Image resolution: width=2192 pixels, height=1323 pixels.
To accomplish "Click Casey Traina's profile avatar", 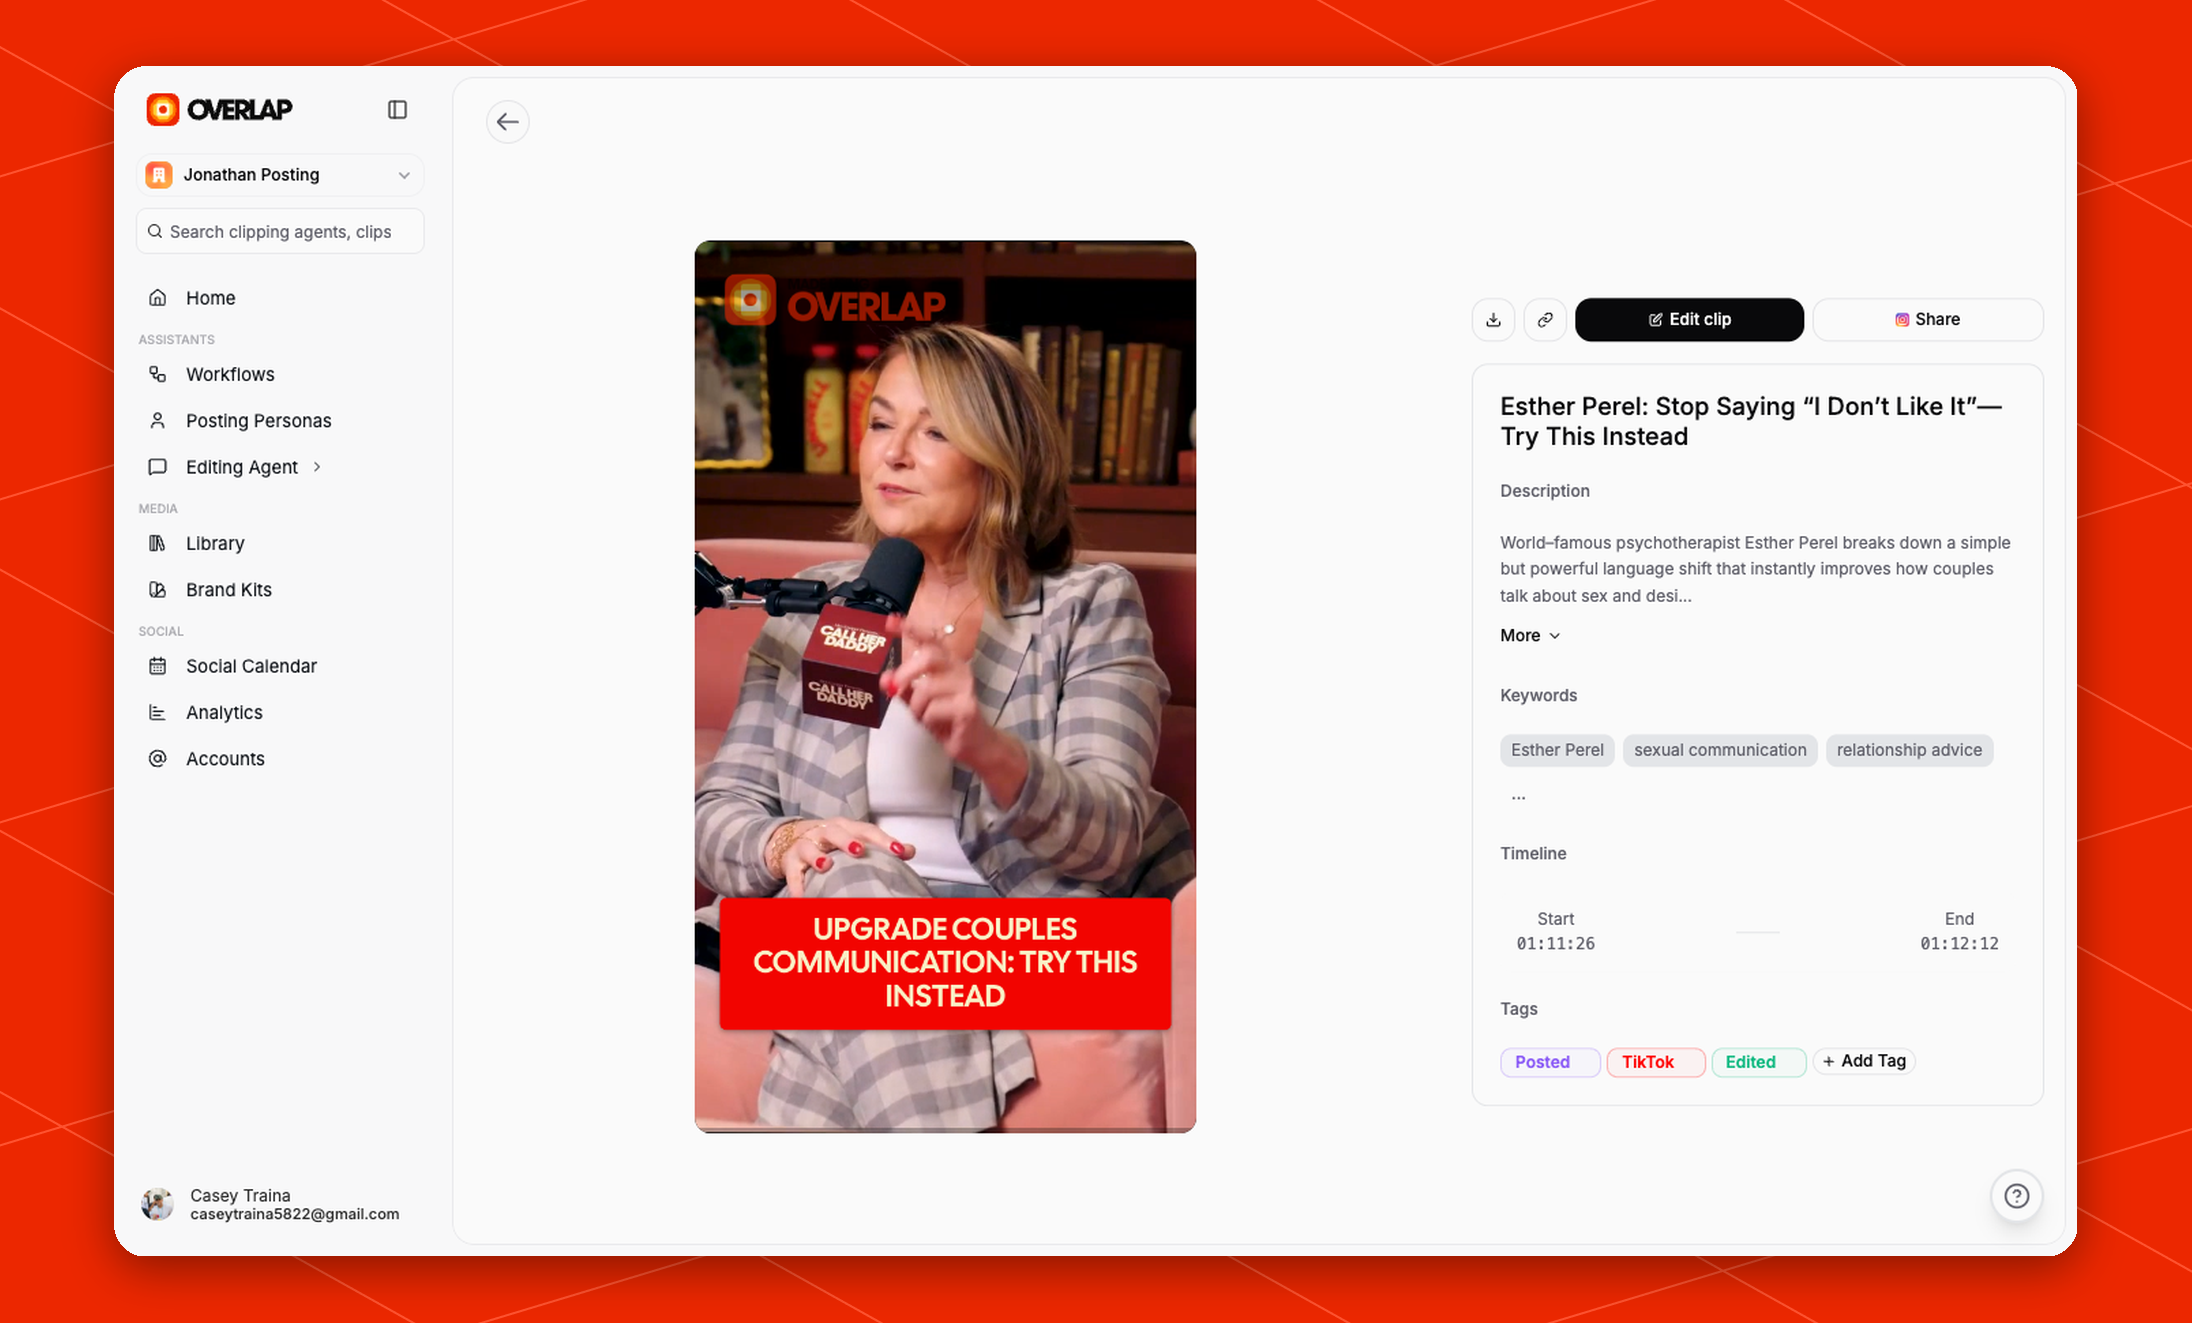I will [x=158, y=1204].
